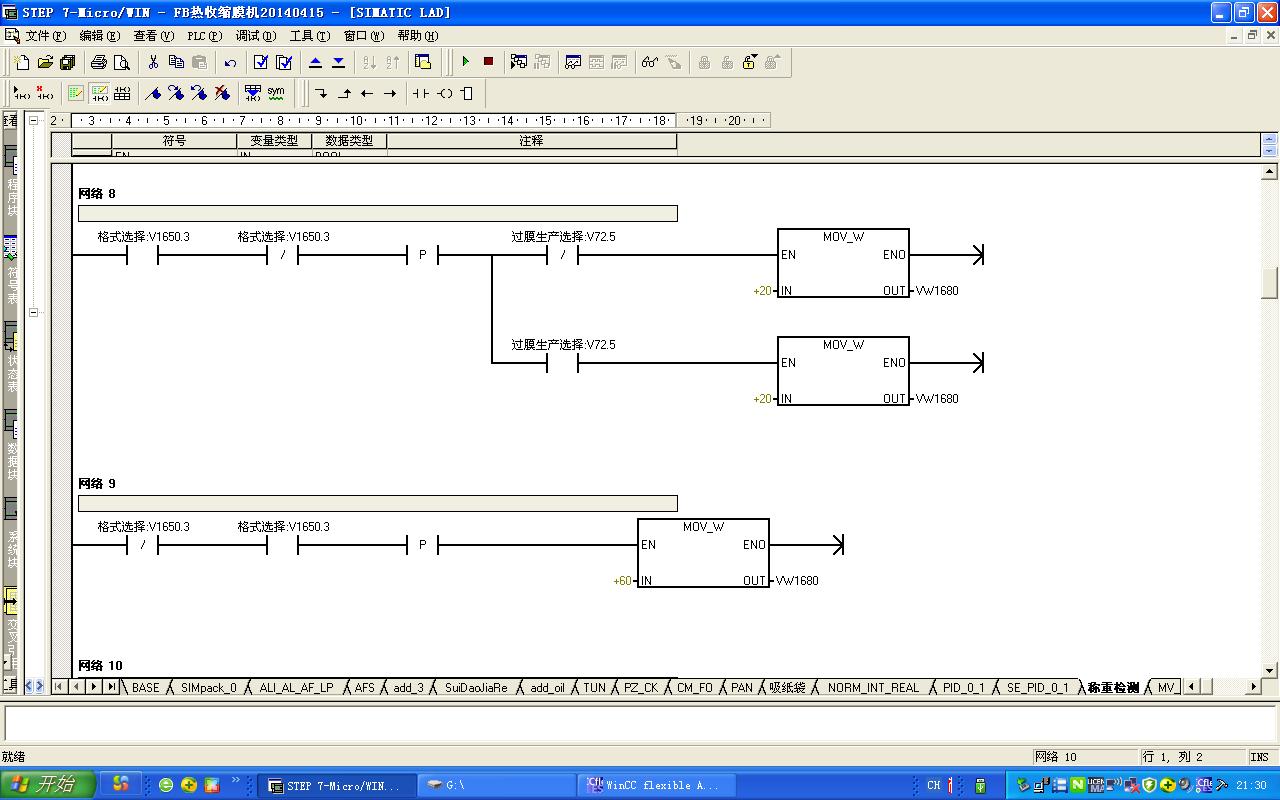Screen dimensions: 1280x800
Task: Copy selection with the copy icon
Action: tap(176, 62)
